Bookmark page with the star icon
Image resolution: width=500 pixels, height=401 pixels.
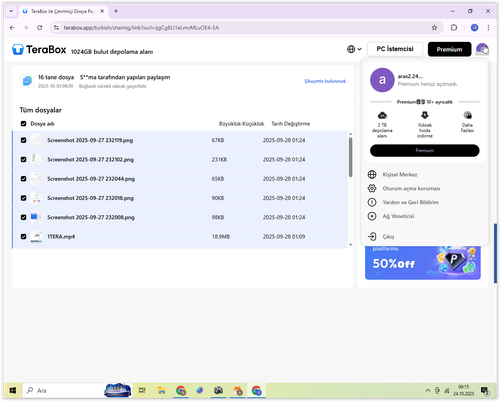click(x=434, y=28)
